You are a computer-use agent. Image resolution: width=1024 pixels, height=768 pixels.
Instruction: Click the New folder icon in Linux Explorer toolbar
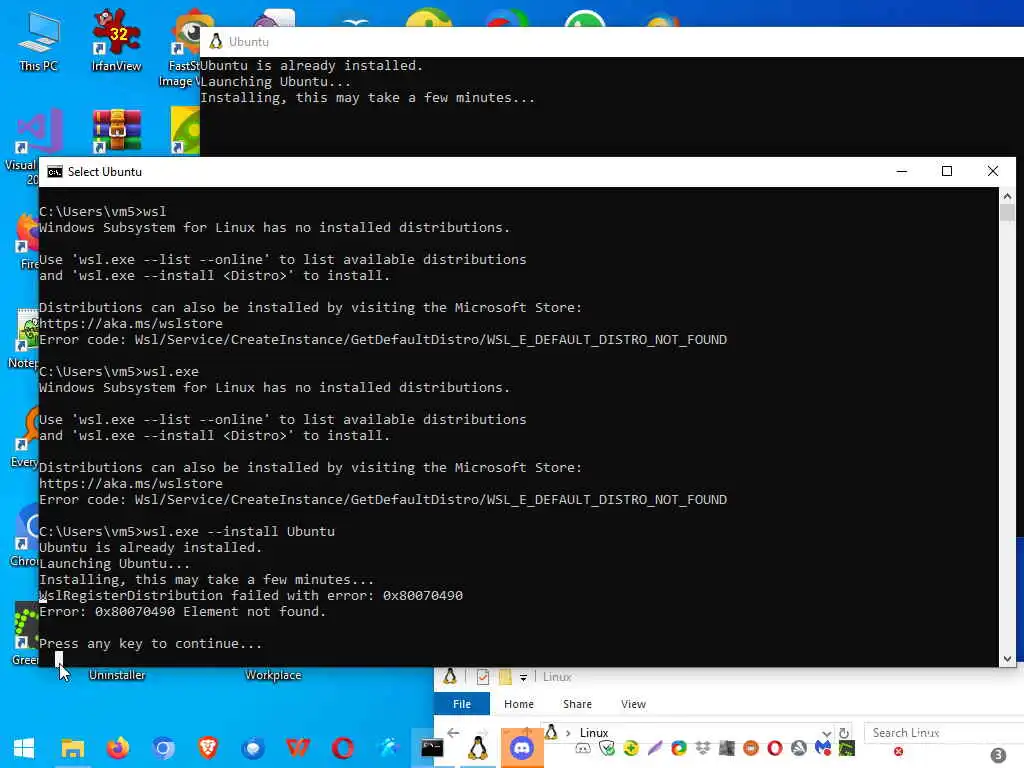505,677
